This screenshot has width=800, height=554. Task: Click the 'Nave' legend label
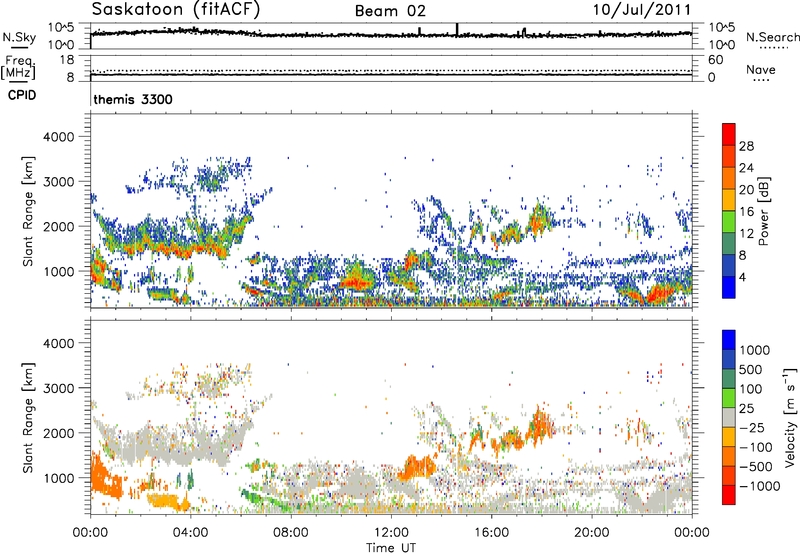tap(761, 69)
